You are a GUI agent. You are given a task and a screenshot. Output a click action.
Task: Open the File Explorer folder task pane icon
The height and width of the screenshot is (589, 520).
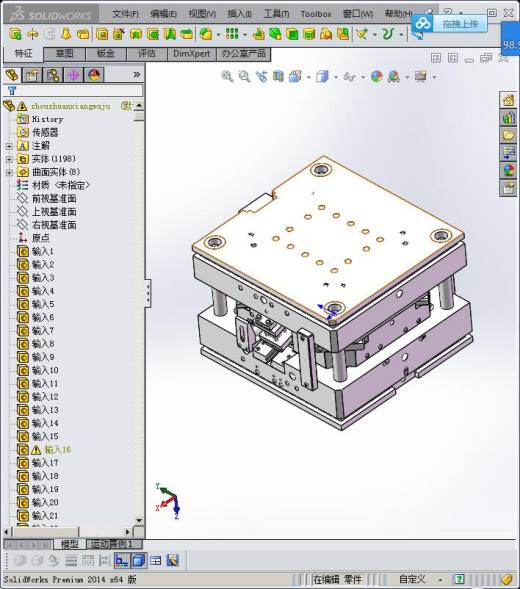point(508,135)
